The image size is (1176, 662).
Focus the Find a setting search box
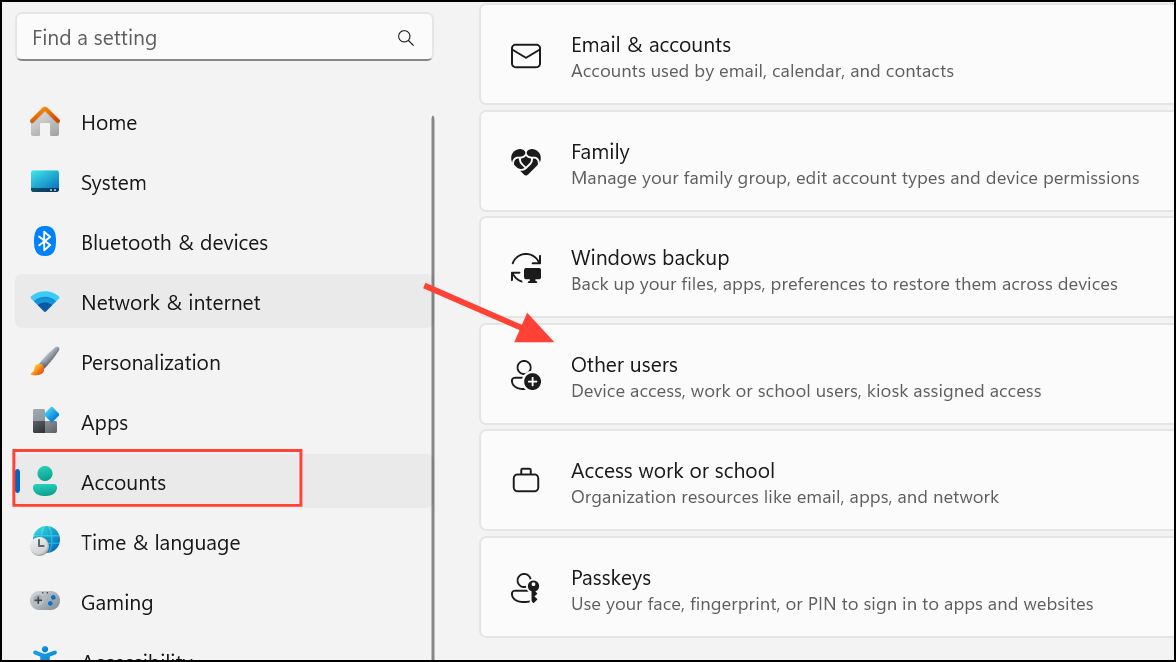pyautogui.click(x=224, y=37)
